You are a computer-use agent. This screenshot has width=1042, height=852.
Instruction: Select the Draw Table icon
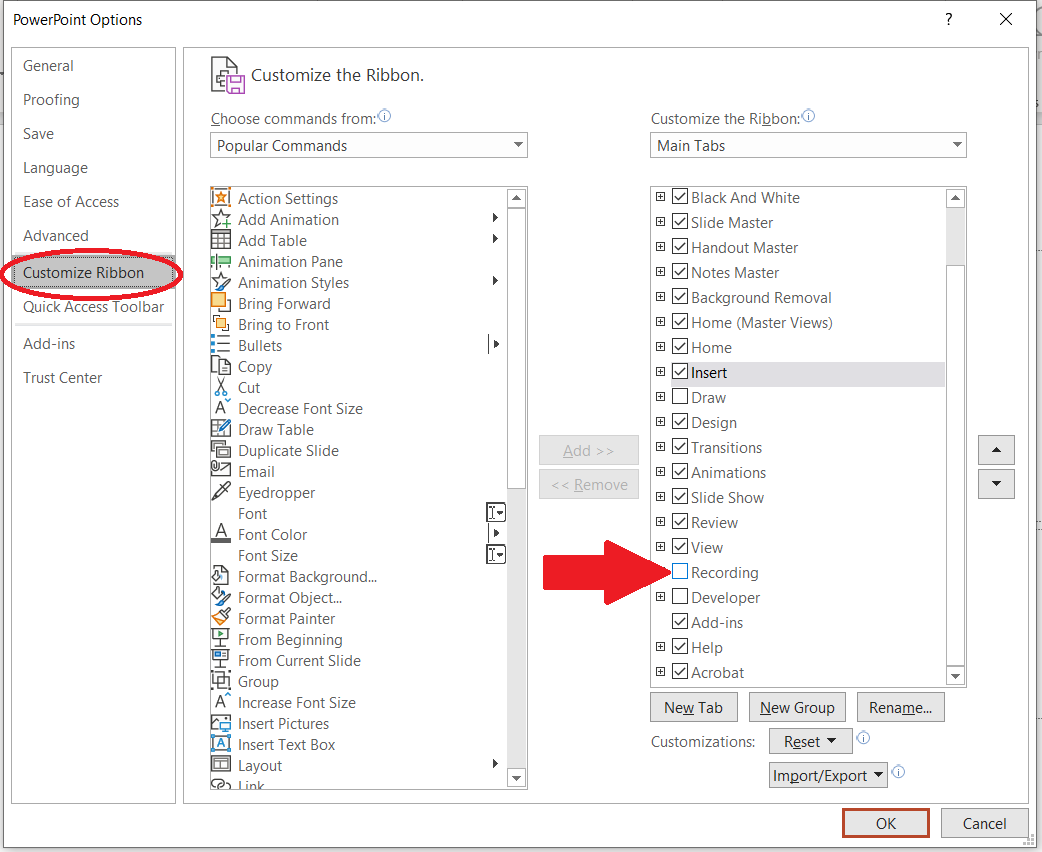221,429
